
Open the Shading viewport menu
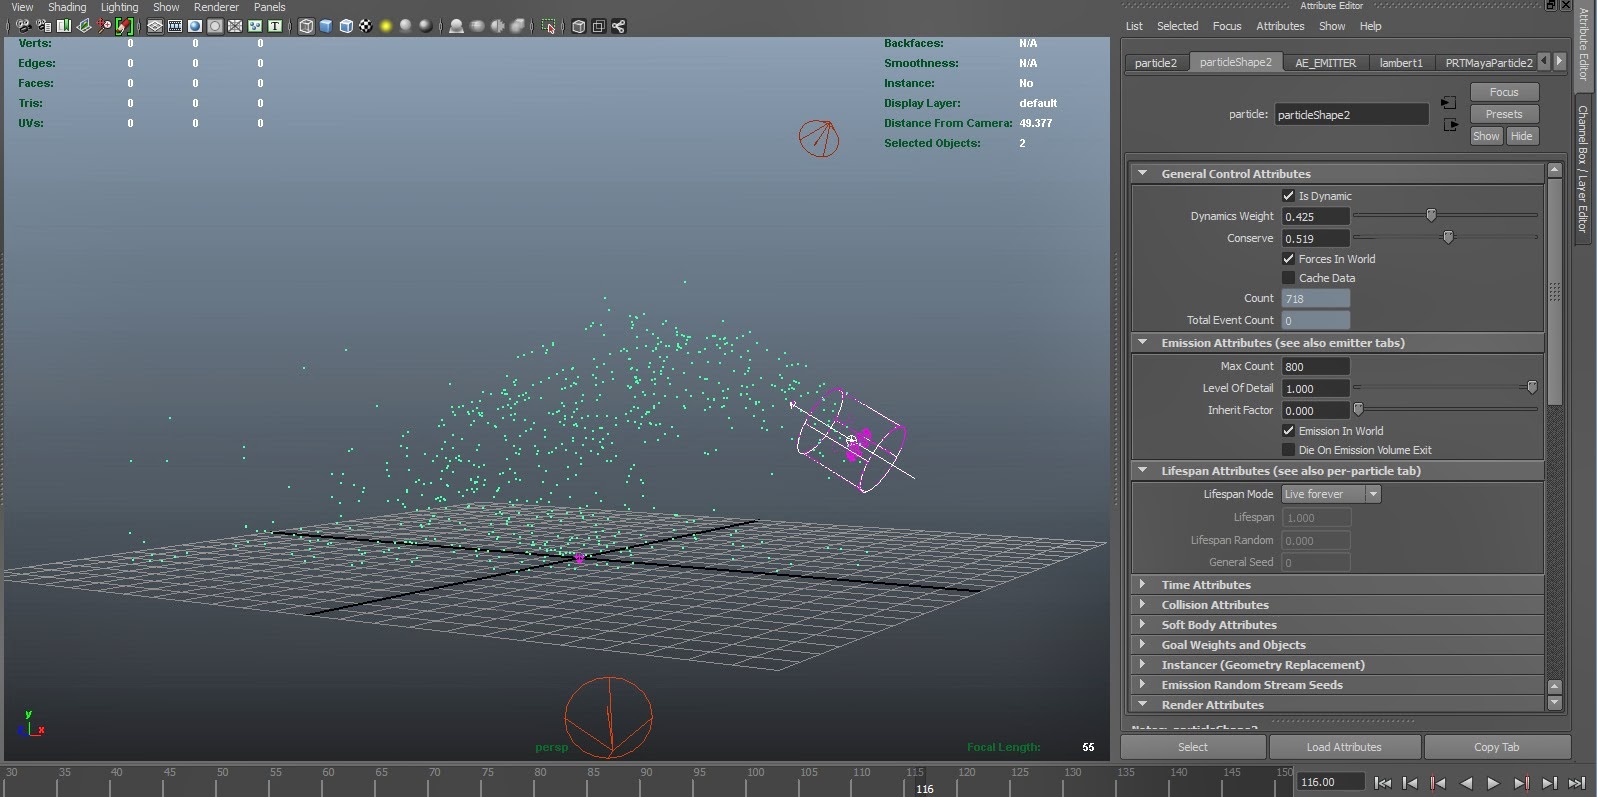67,7
